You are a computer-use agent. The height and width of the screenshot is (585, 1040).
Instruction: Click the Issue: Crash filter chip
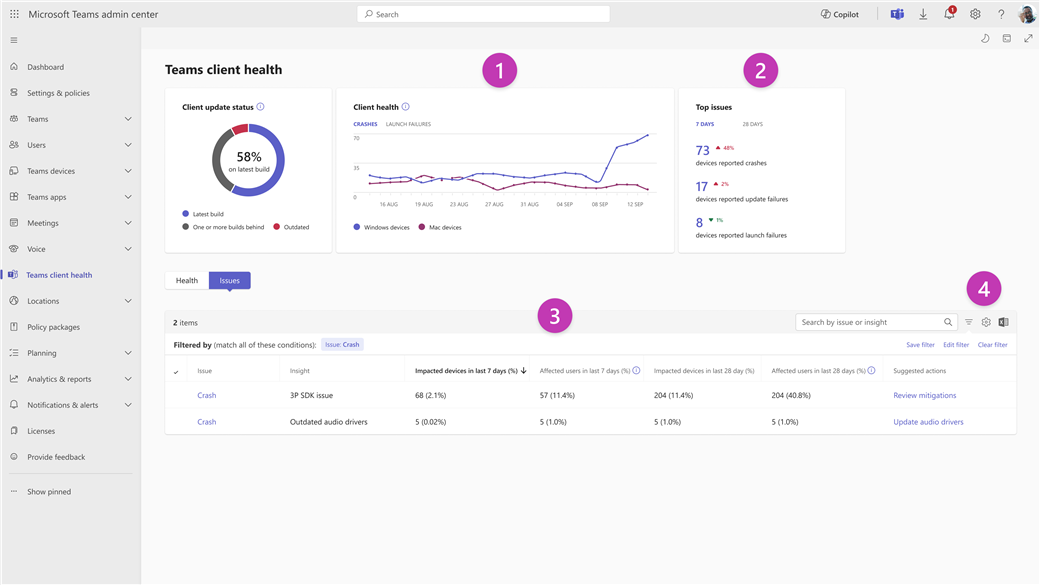342,344
